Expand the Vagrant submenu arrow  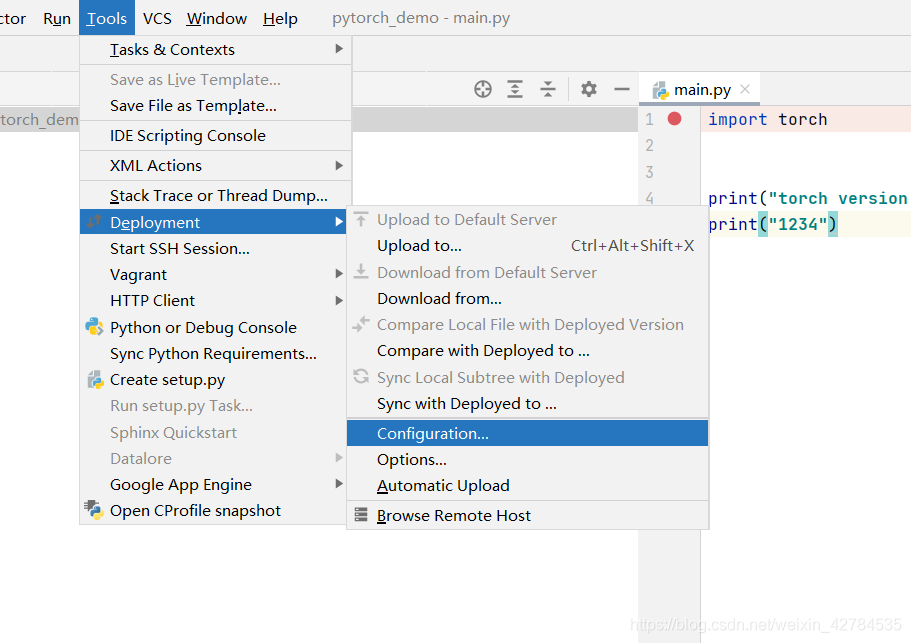click(x=339, y=274)
